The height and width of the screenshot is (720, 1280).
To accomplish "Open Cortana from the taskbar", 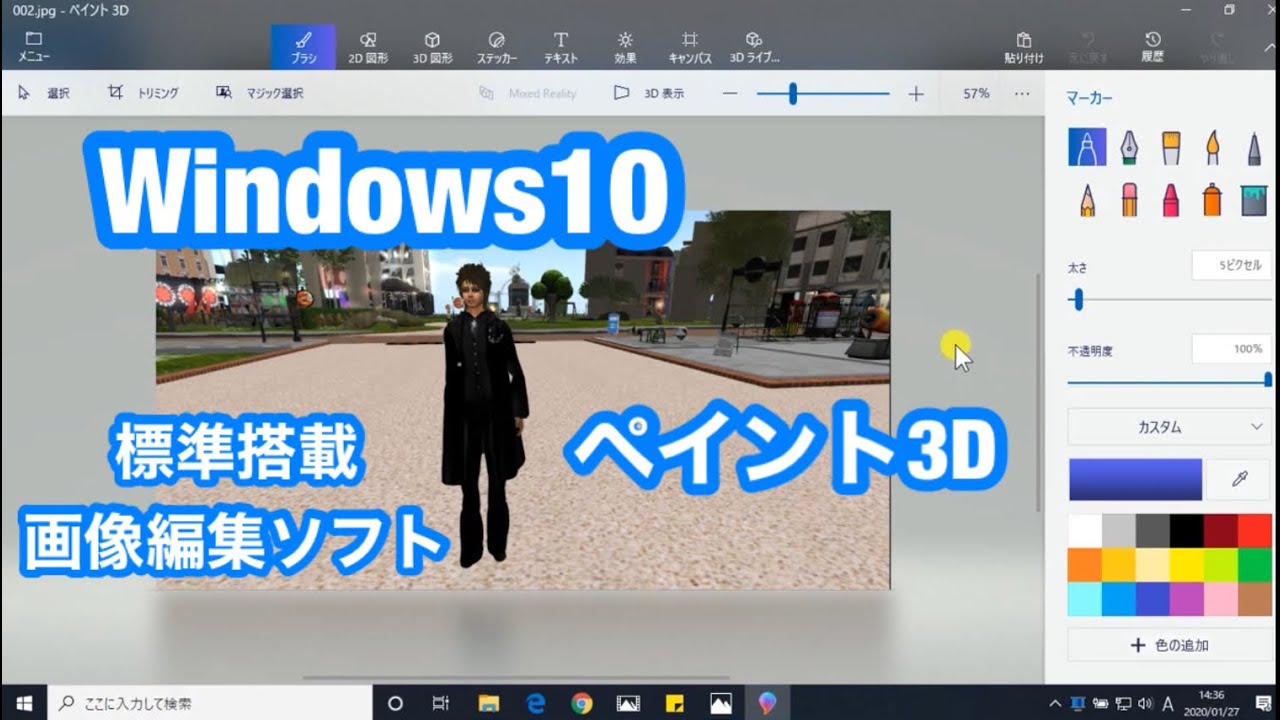I will pos(395,703).
